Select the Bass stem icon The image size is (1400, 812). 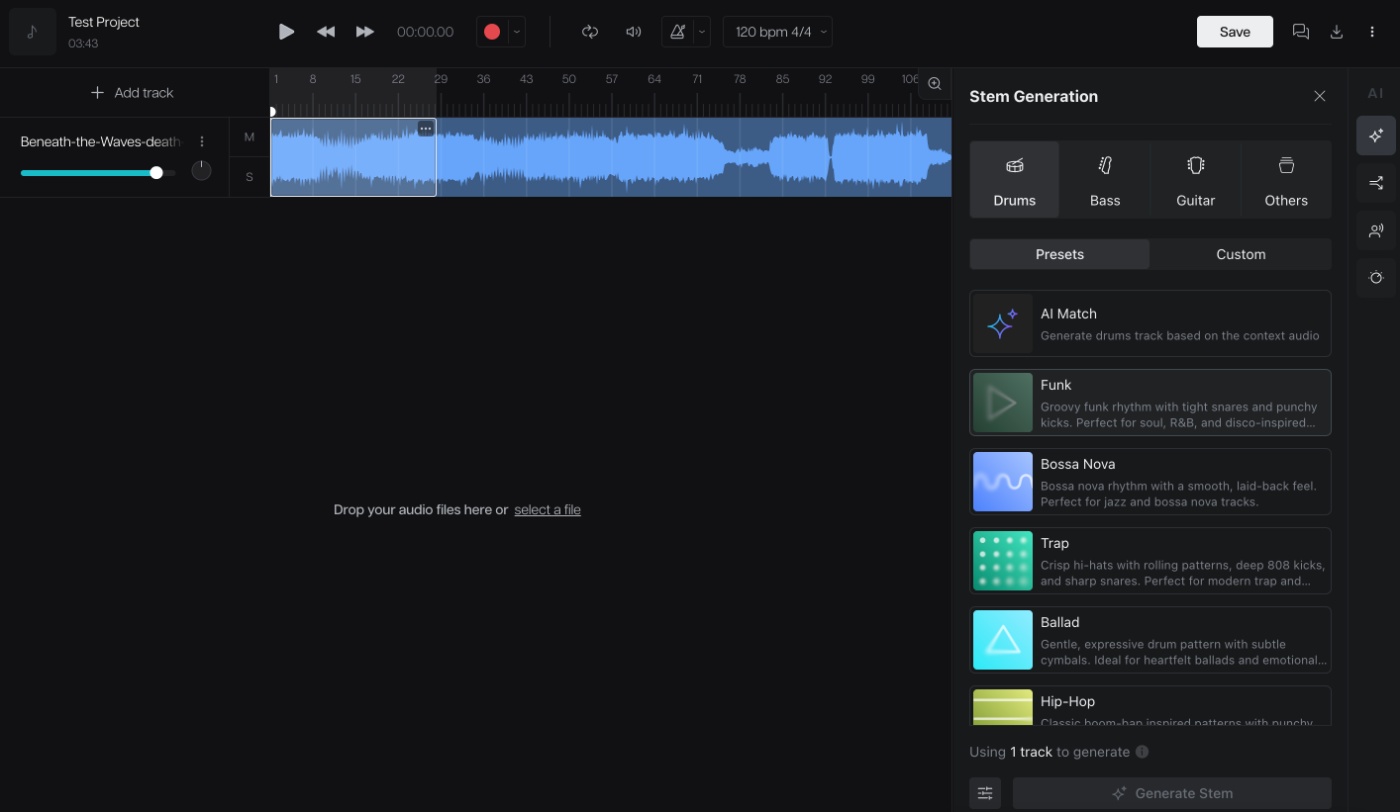(1104, 180)
